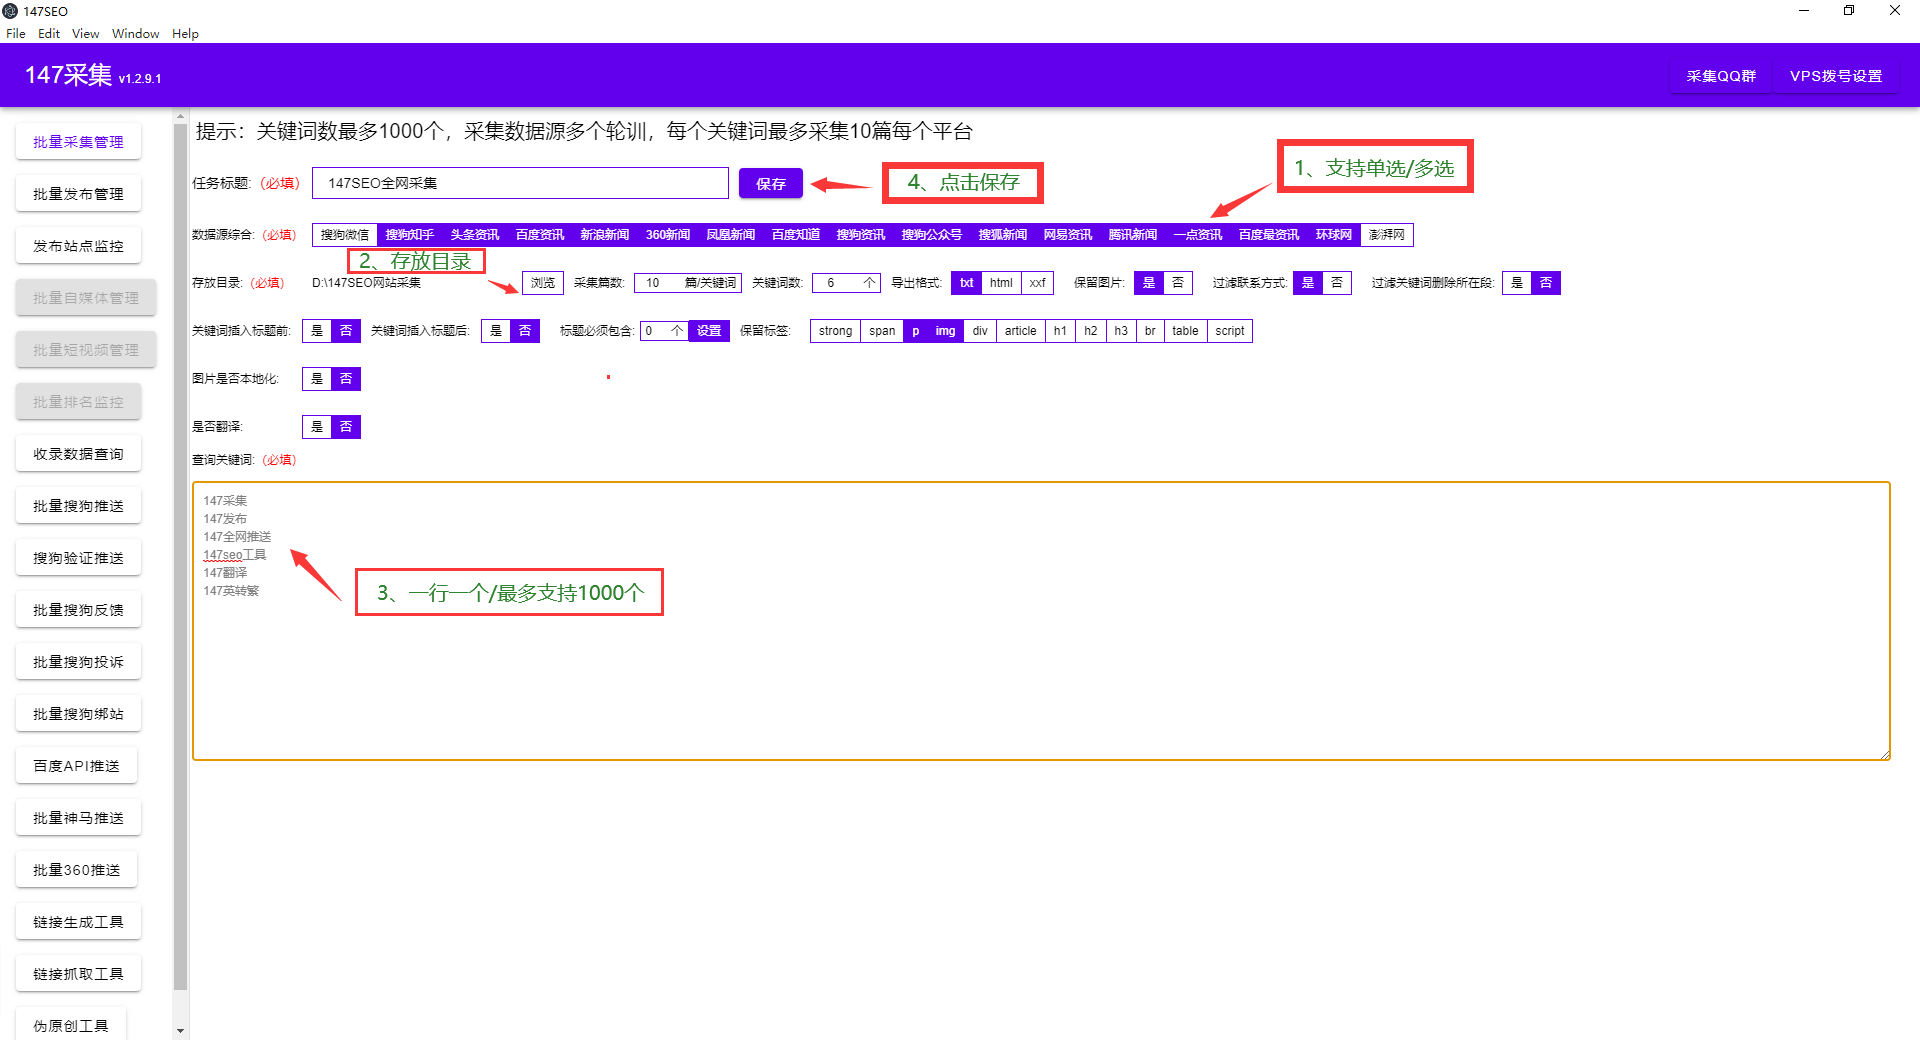Open 发布站点监控 in the sidebar
The height and width of the screenshot is (1040, 1920).
[78, 246]
